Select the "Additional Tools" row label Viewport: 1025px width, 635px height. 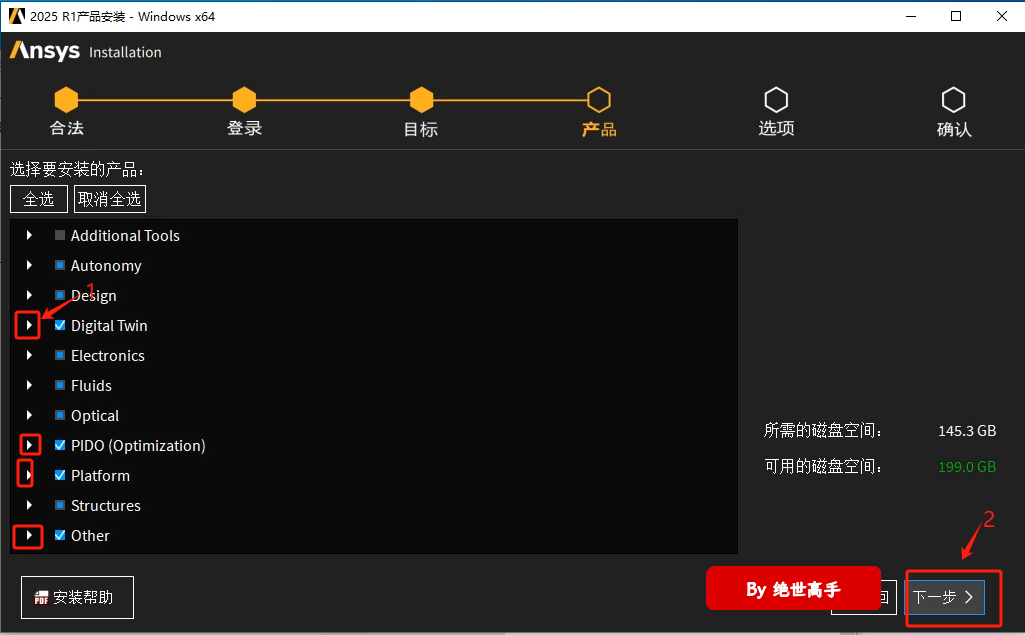pos(125,235)
